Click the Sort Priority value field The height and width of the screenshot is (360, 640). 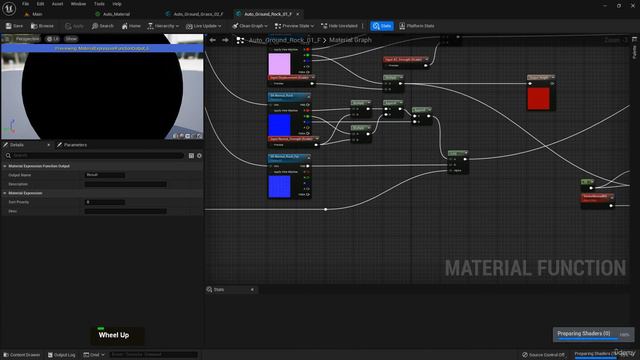(x=105, y=202)
